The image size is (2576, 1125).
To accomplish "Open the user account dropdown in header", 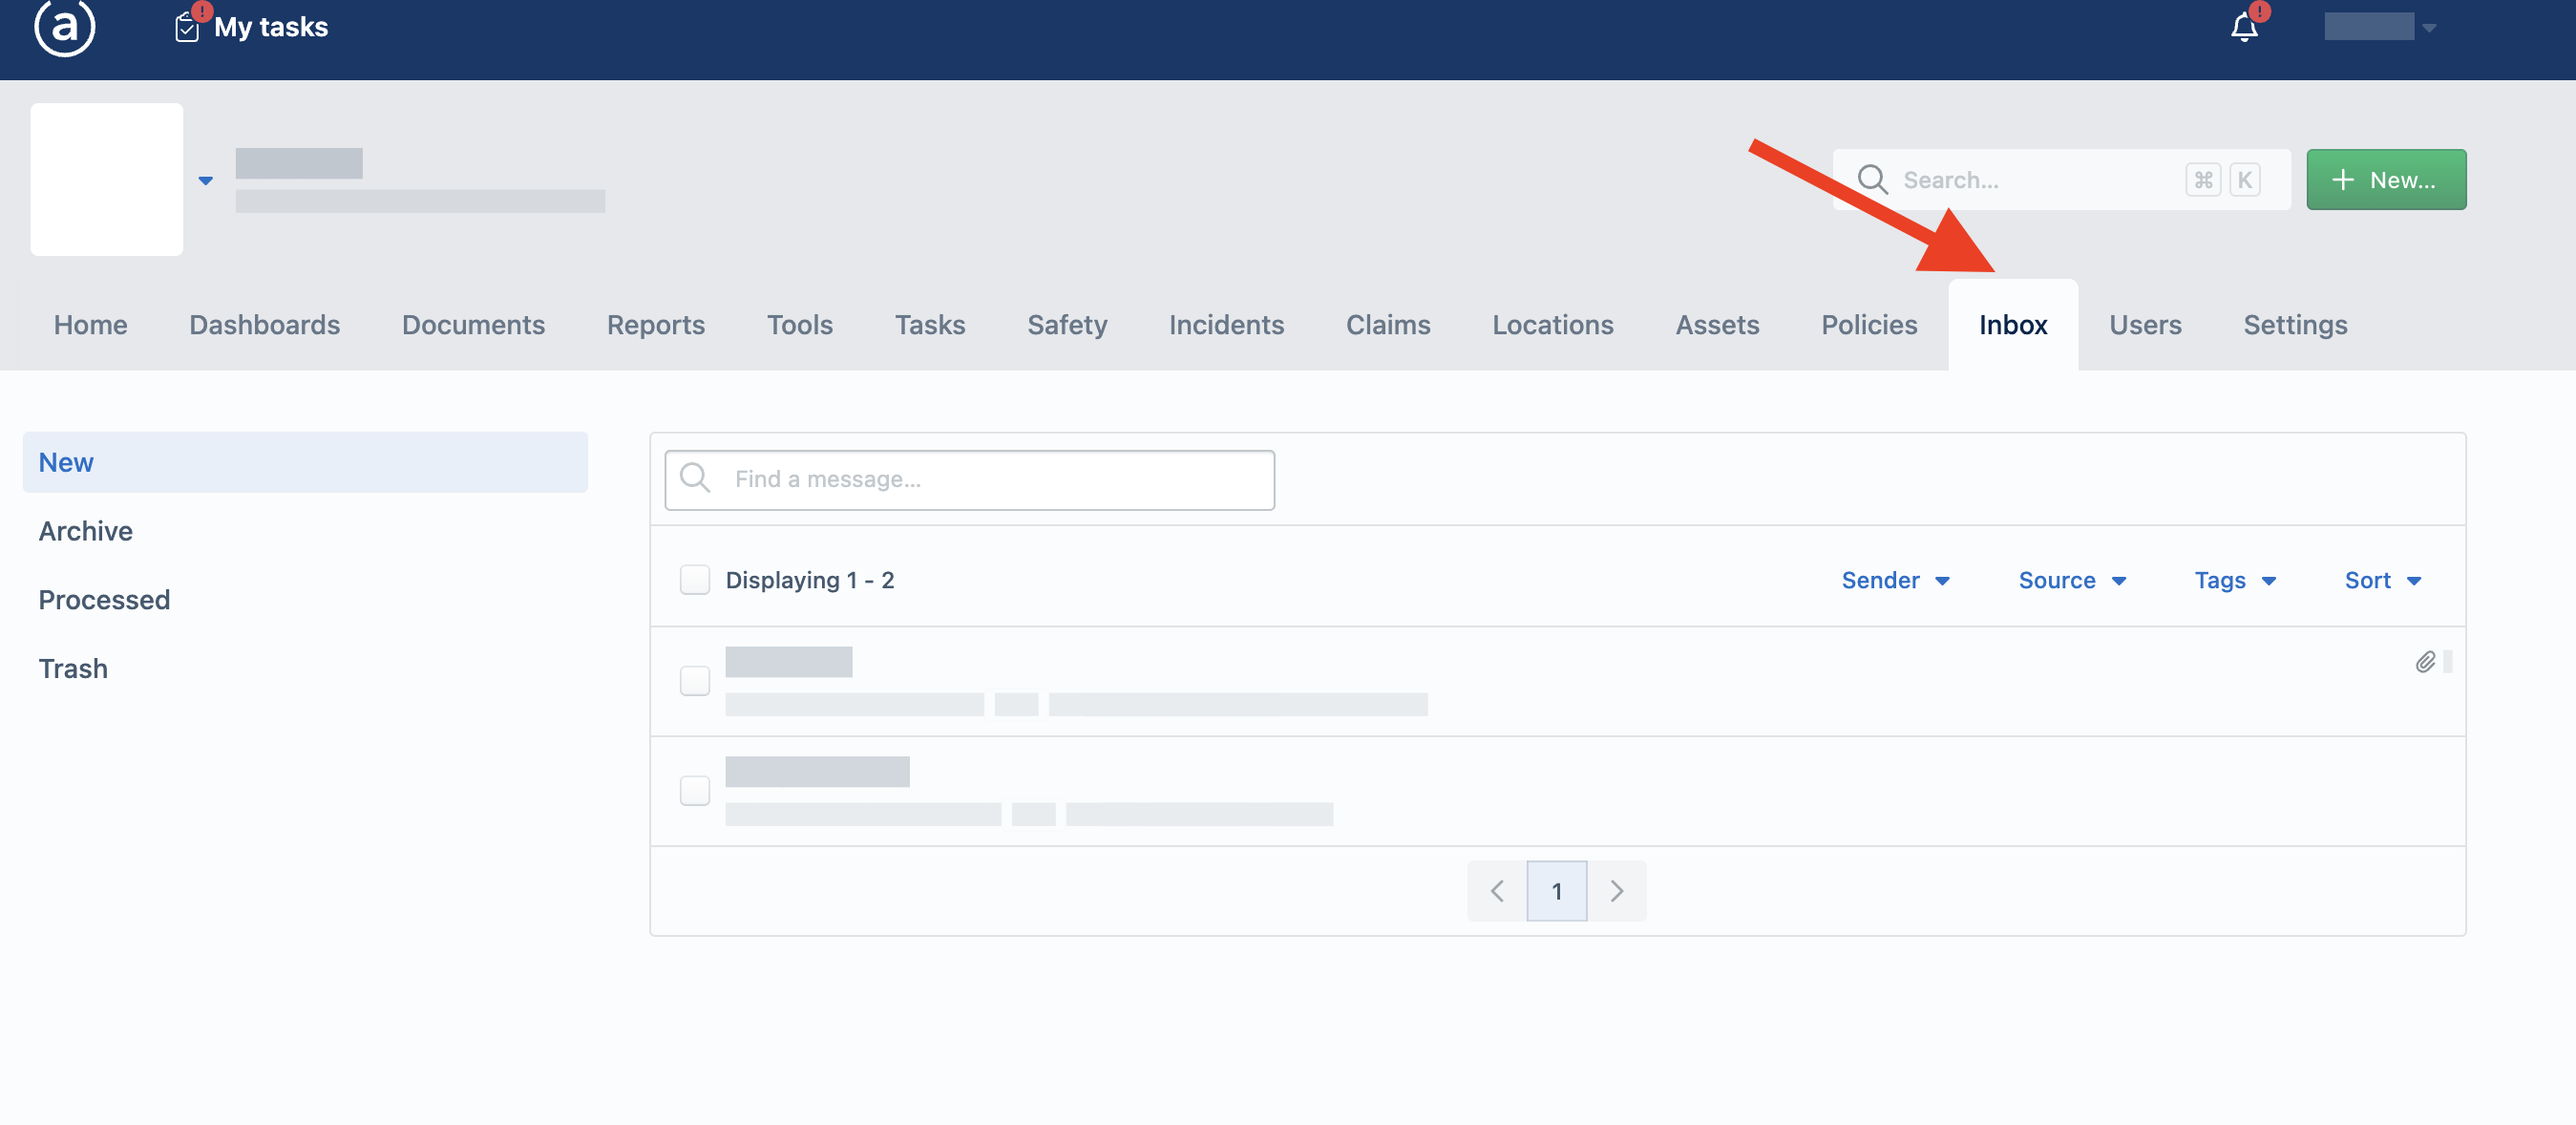I will [x=2380, y=27].
